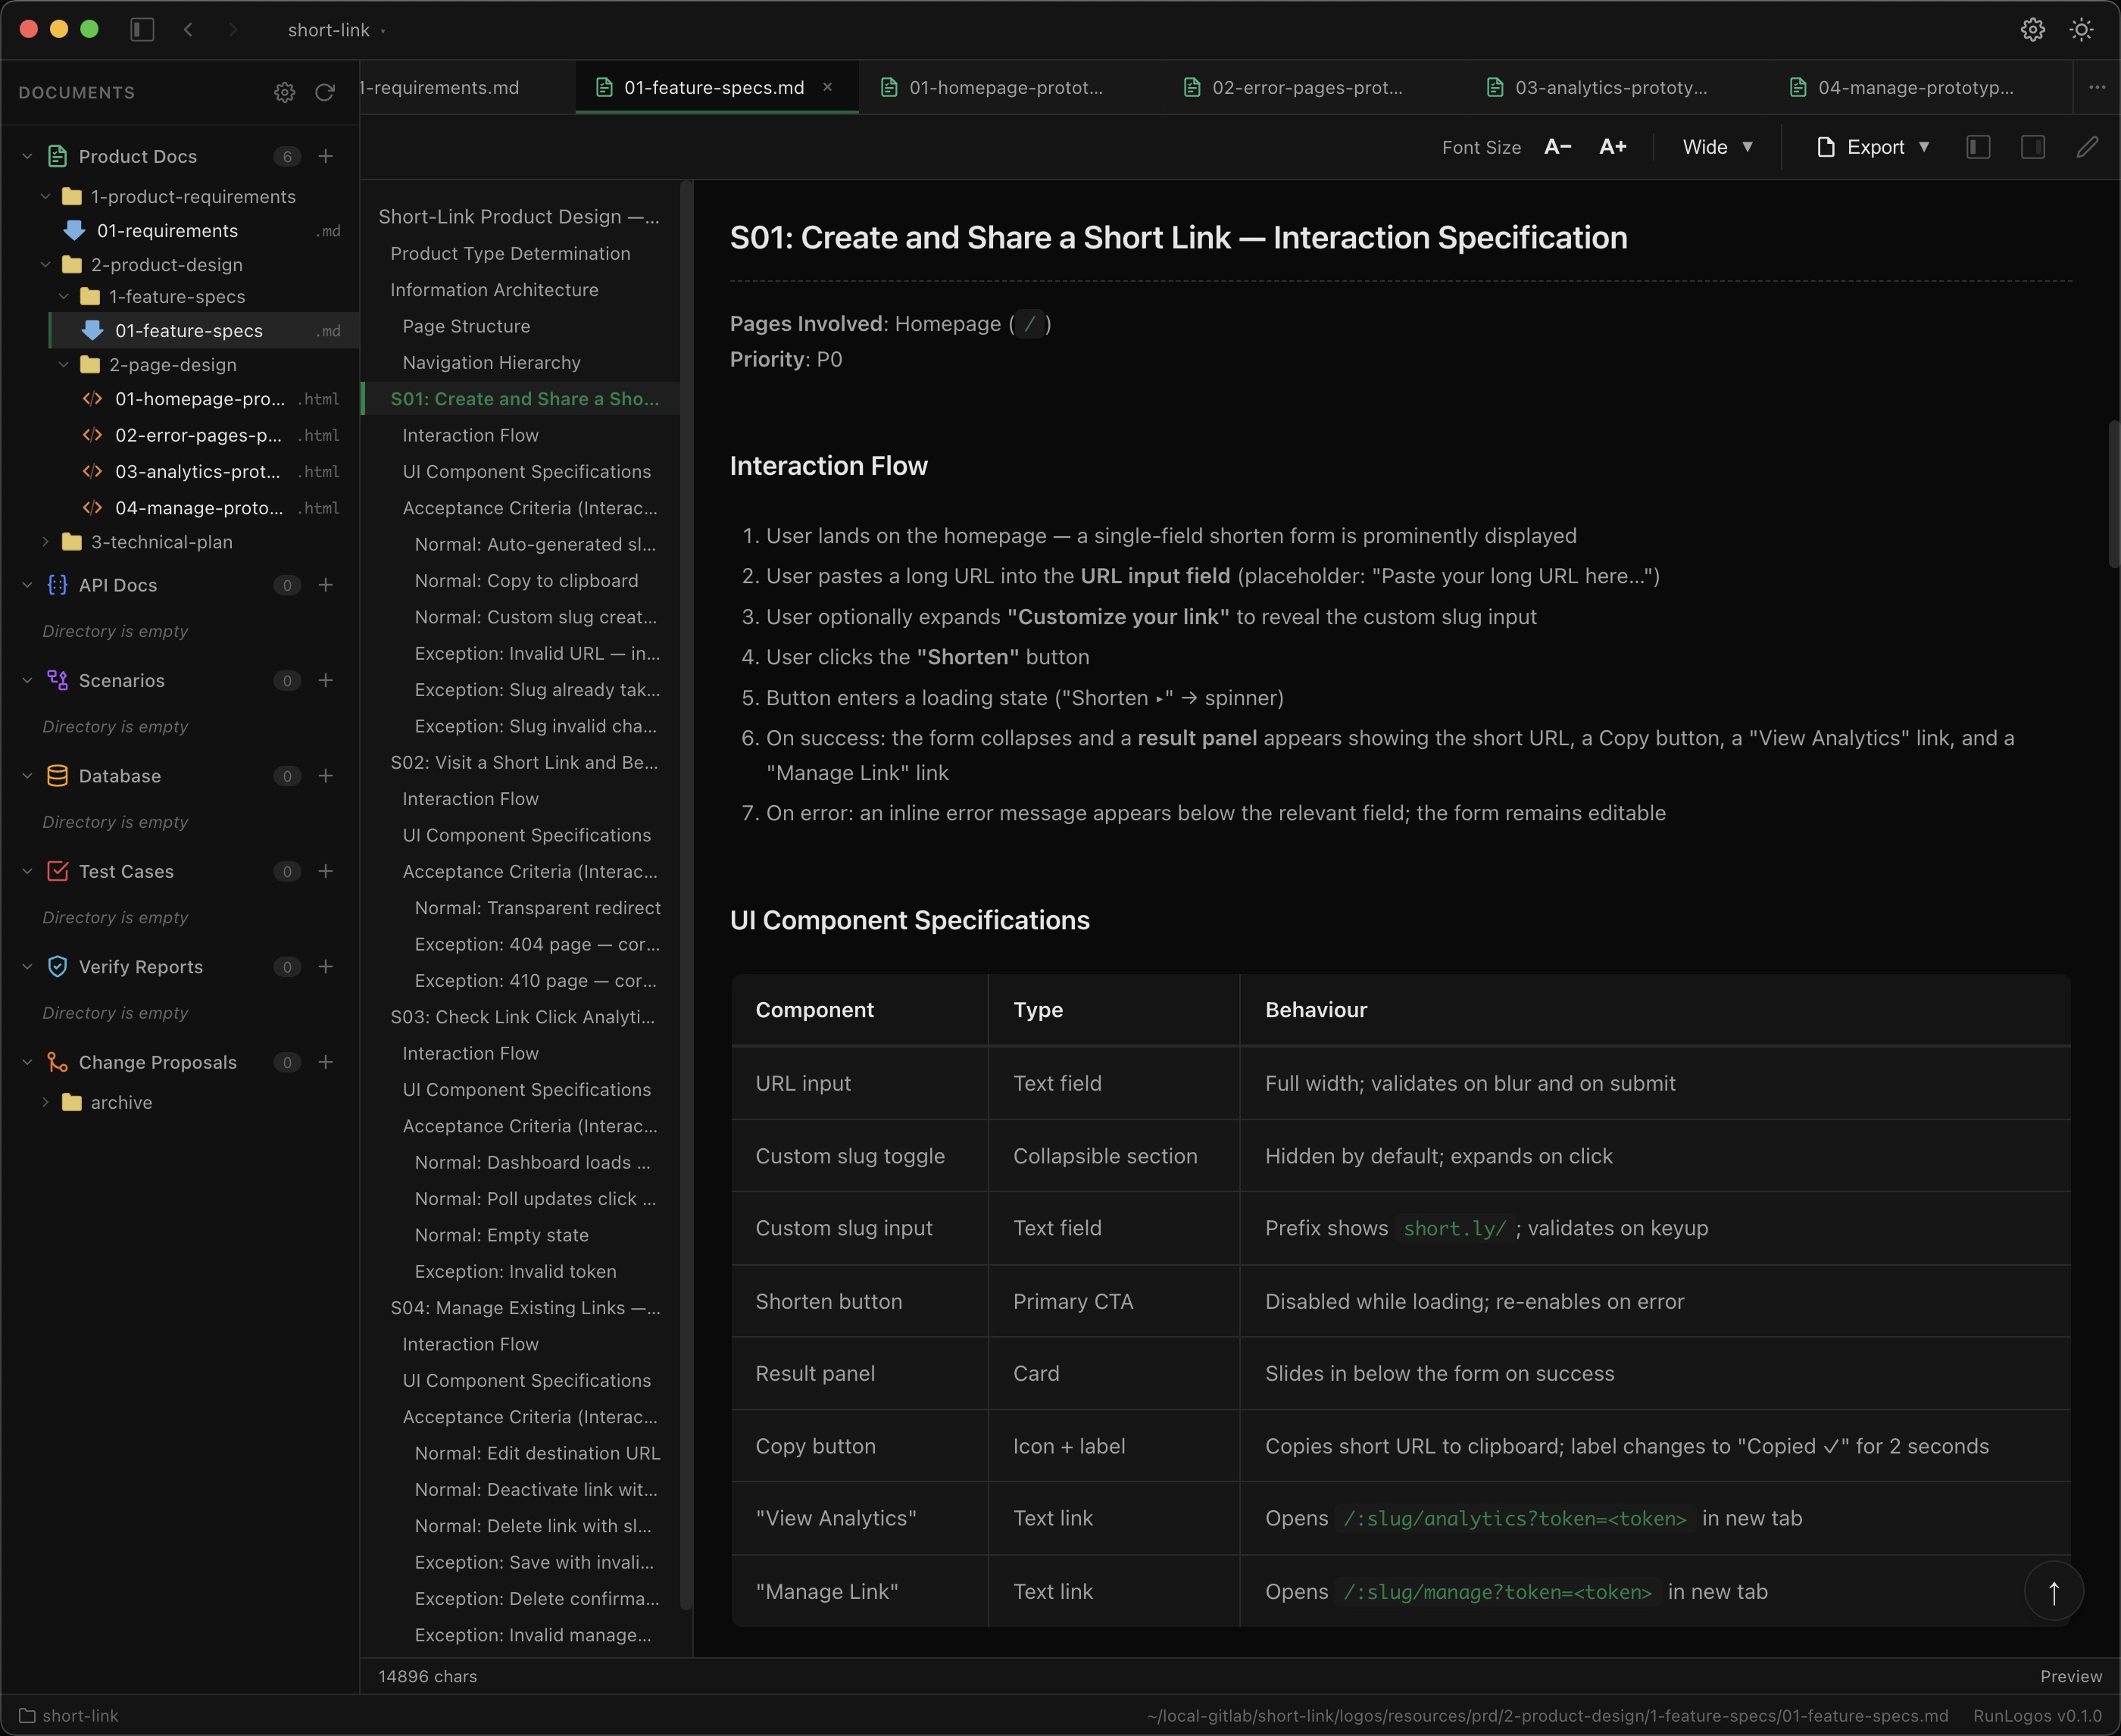Increase font size with the A+ control
Image resolution: width=2121 pixels, height=1736 pixels.
[x=1612, y=146]
